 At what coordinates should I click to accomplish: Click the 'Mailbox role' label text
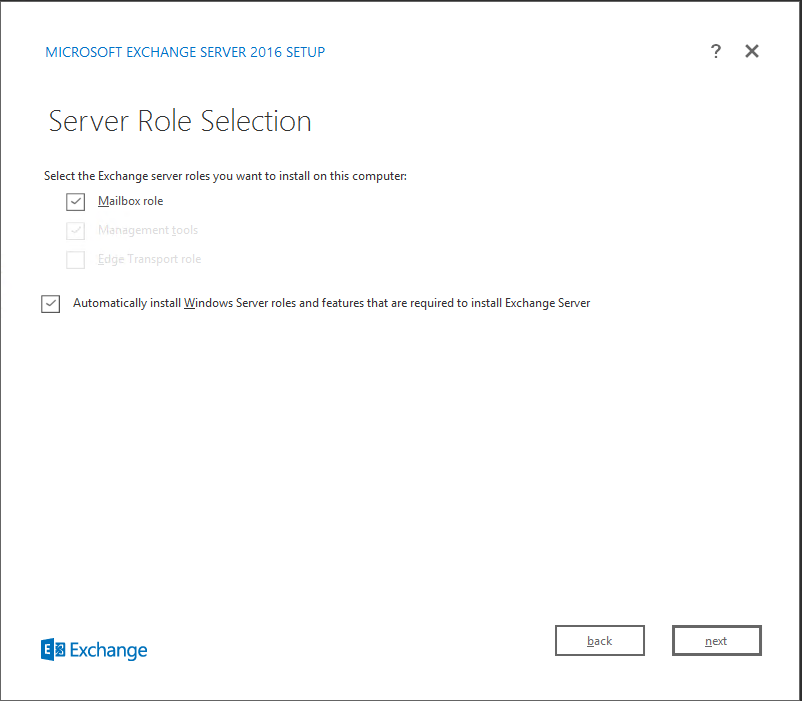(x=130, y=201)
